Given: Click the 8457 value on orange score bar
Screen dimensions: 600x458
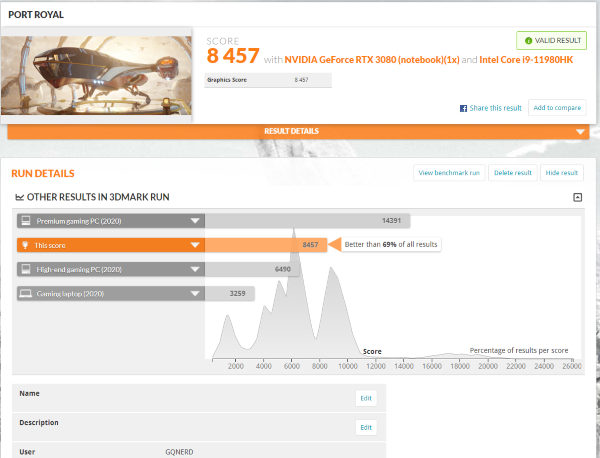Looking at the screenshot, I should (310, 245).
